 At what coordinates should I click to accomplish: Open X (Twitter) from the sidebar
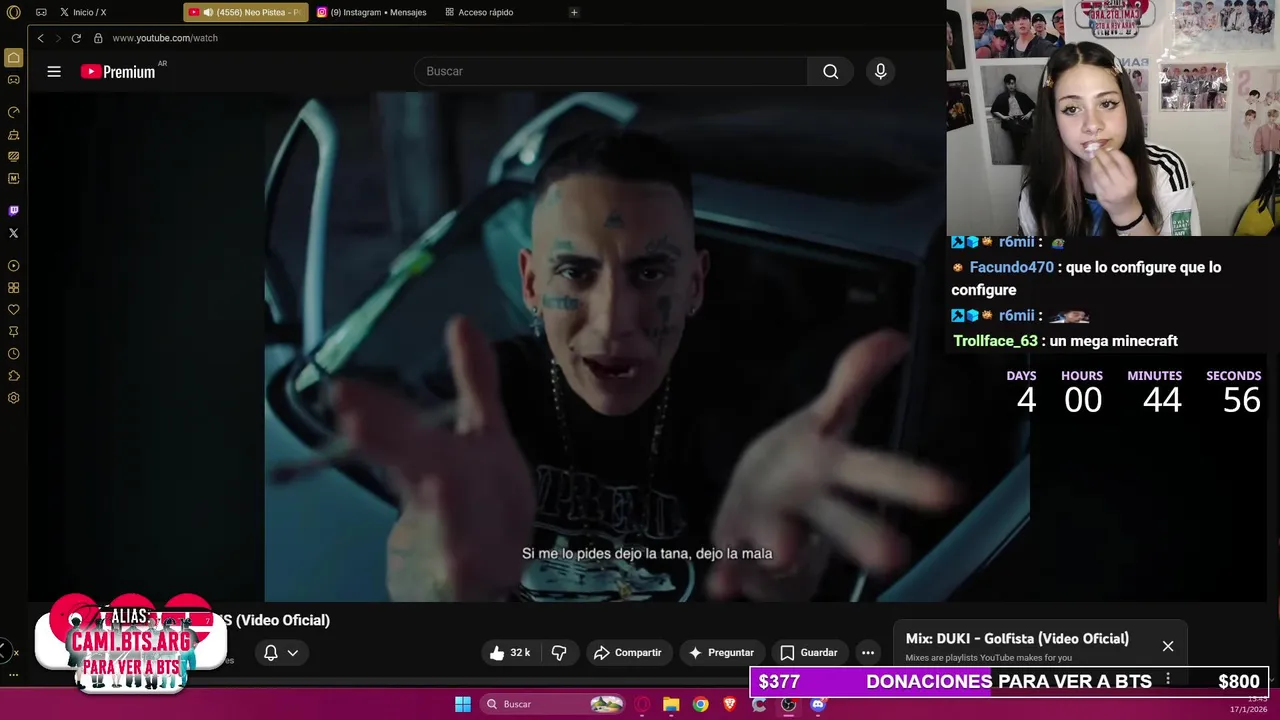(x=13, y=233)
